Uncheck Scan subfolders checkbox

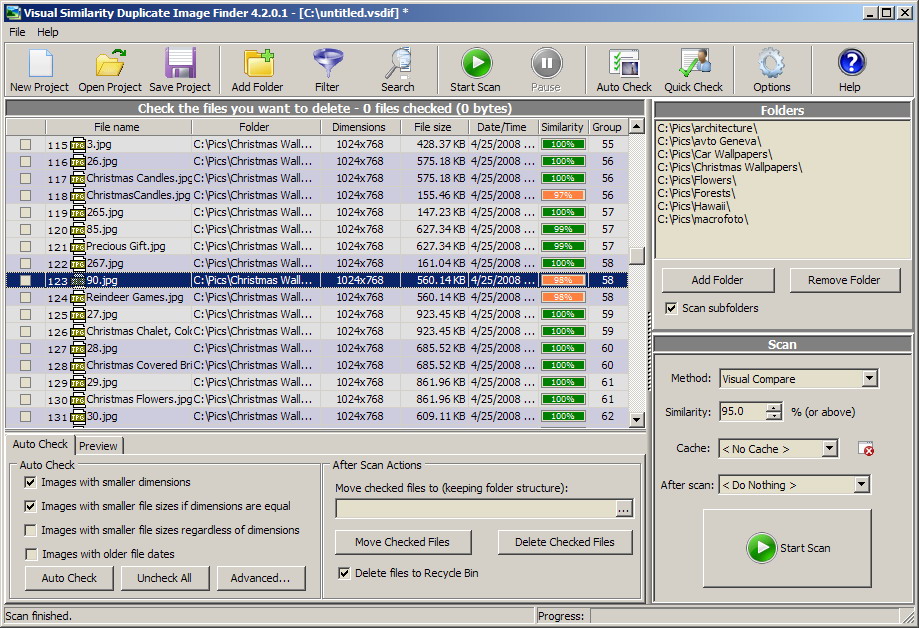[671, 308]
